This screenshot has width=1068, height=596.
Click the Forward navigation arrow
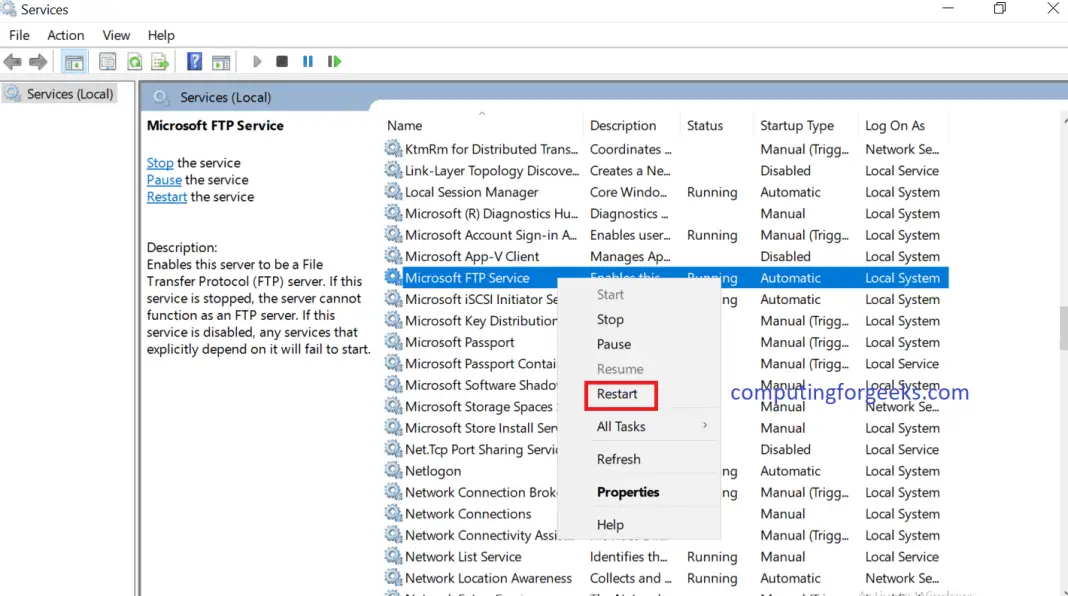tap(36, 61)
